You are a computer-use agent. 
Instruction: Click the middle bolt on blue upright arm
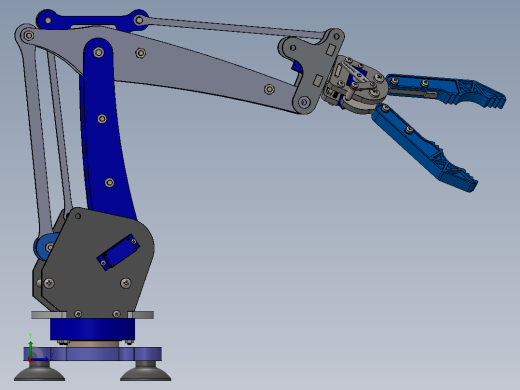(x=102, y=119)
